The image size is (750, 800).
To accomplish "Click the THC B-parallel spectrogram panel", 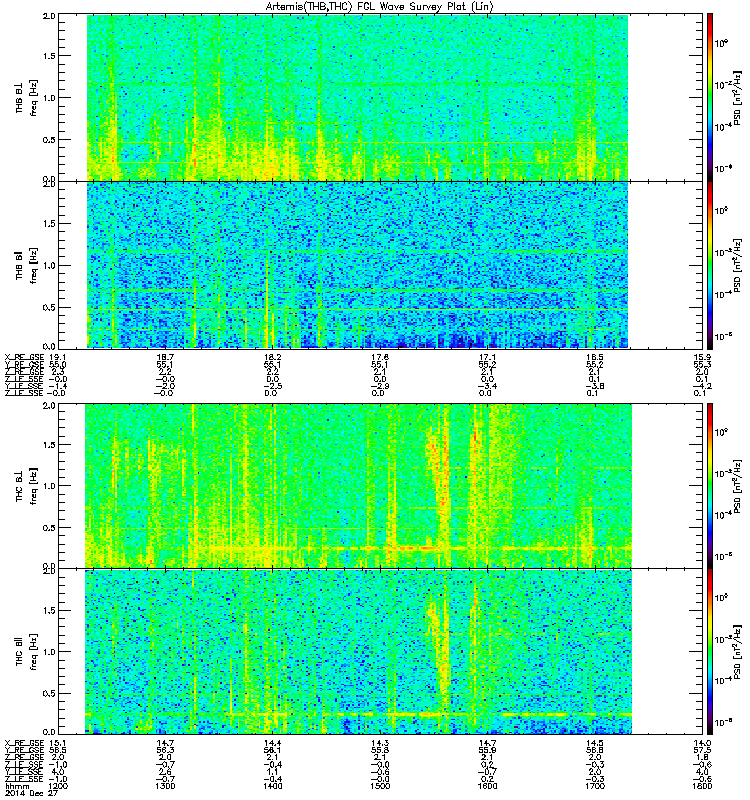I will coord(381,652).
